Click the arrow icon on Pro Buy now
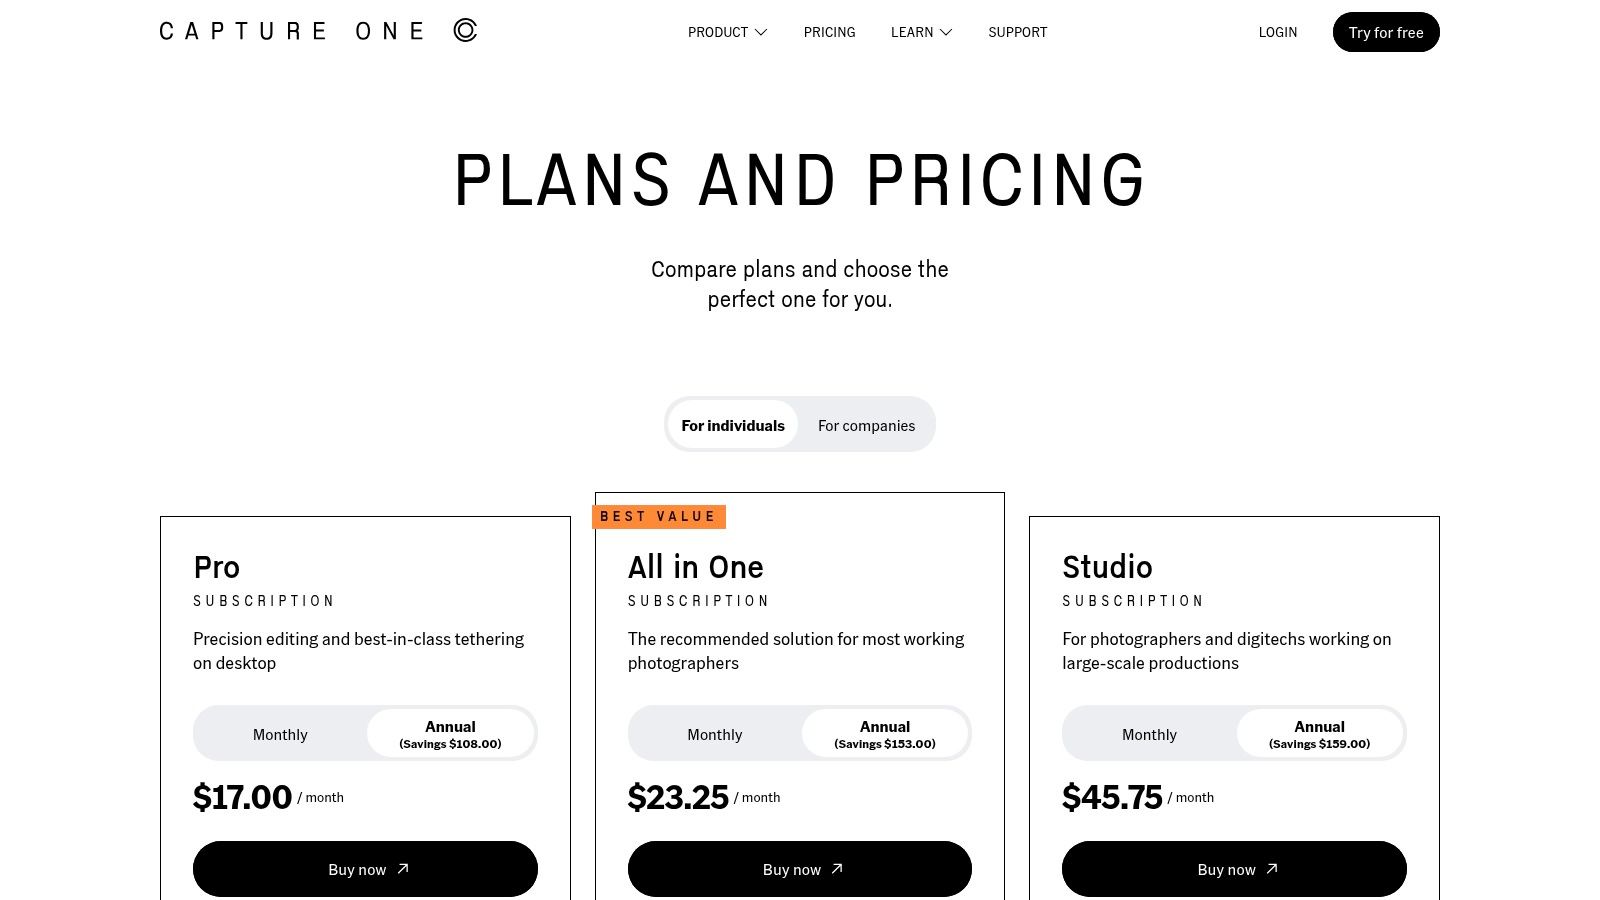Screen dimensions: 1600x900 [403, 868]
